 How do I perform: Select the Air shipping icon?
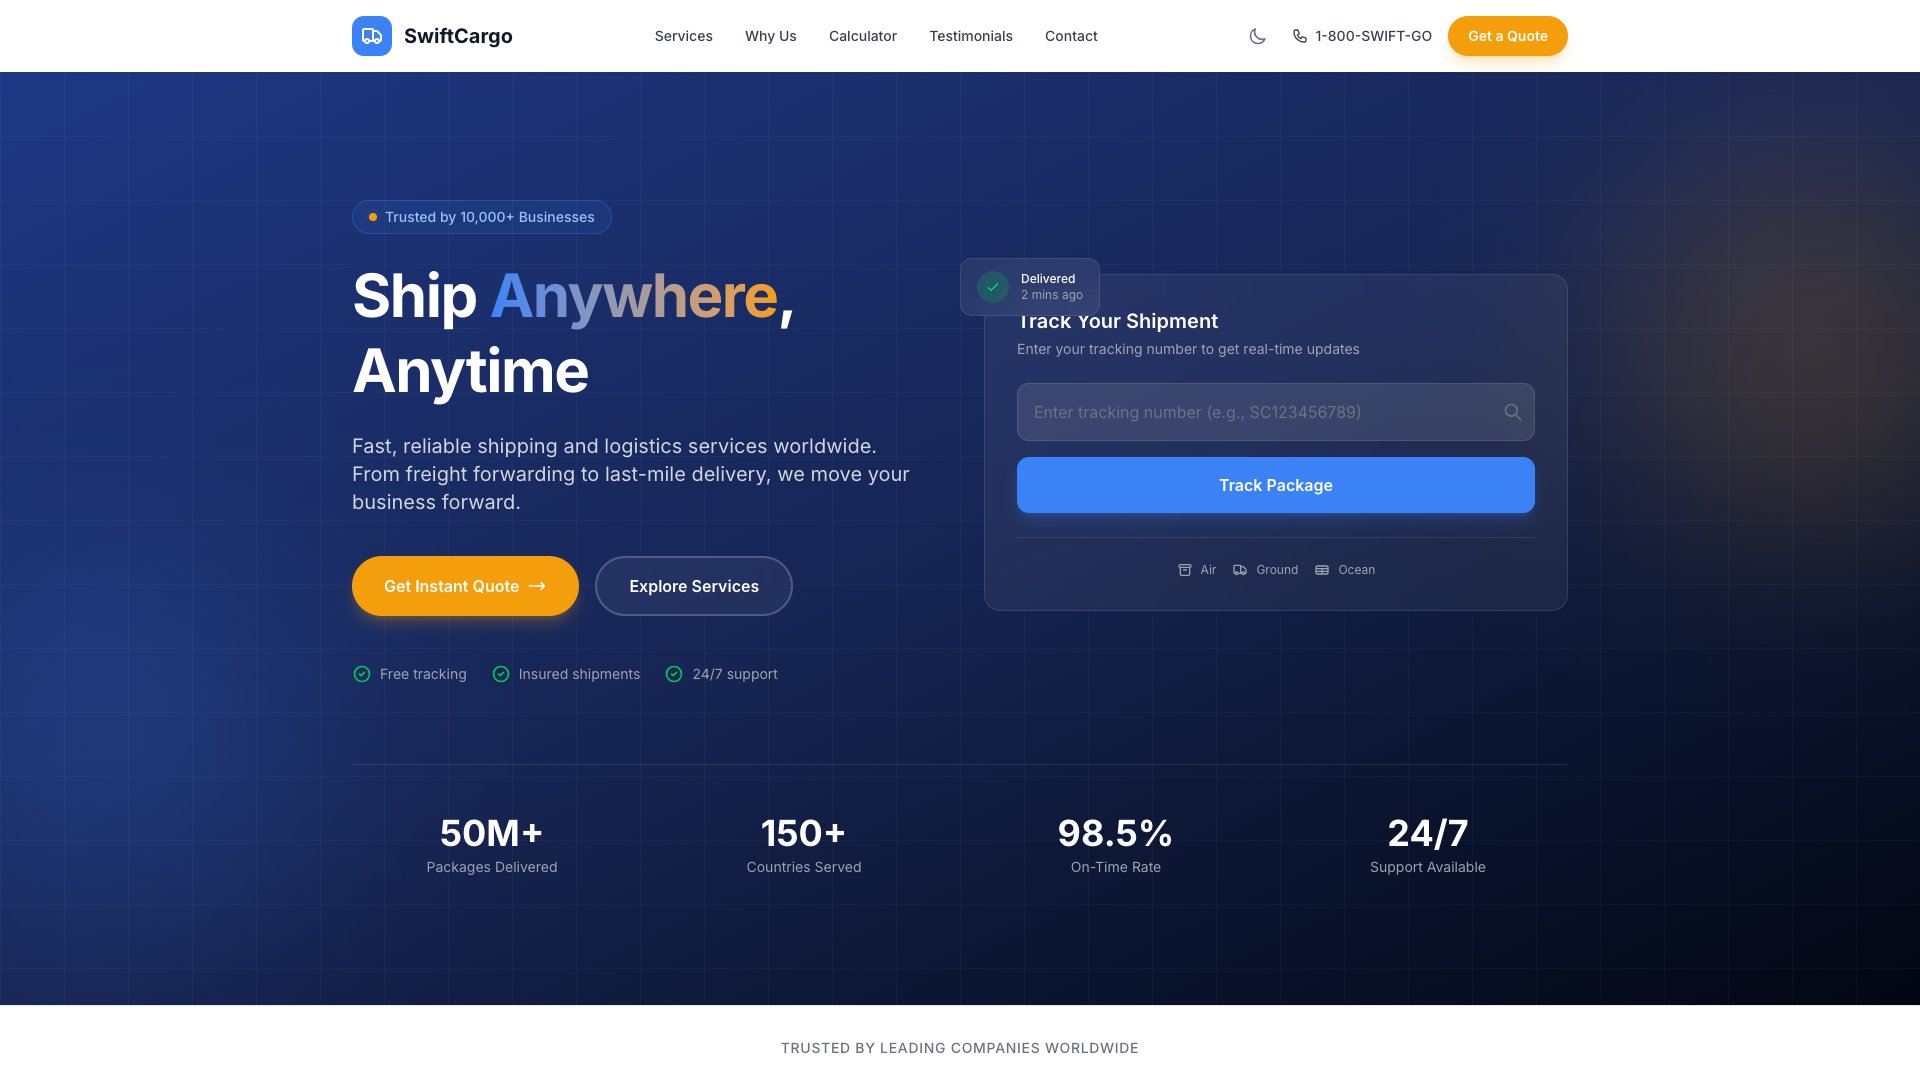coord(1183,570)
